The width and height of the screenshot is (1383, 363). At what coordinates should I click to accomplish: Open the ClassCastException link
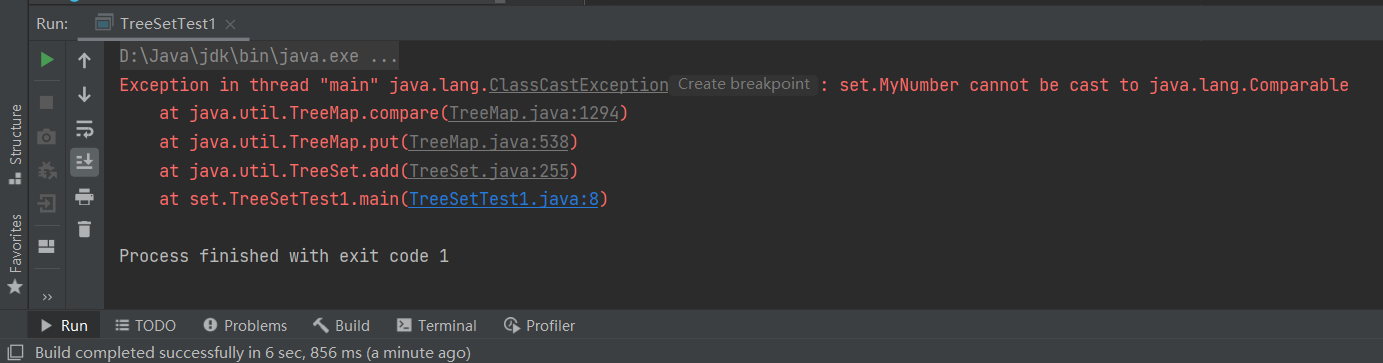click(578, 85)
